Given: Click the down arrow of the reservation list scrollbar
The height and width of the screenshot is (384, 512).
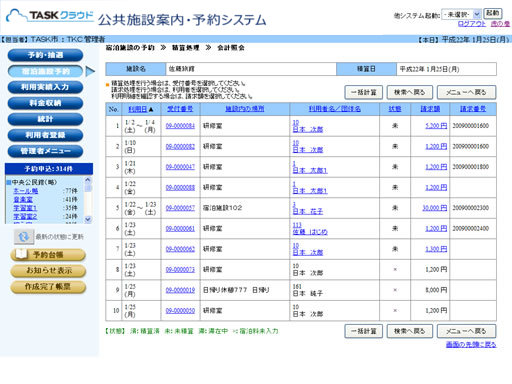Looking at the screenshot, I should tap(88, 219).
